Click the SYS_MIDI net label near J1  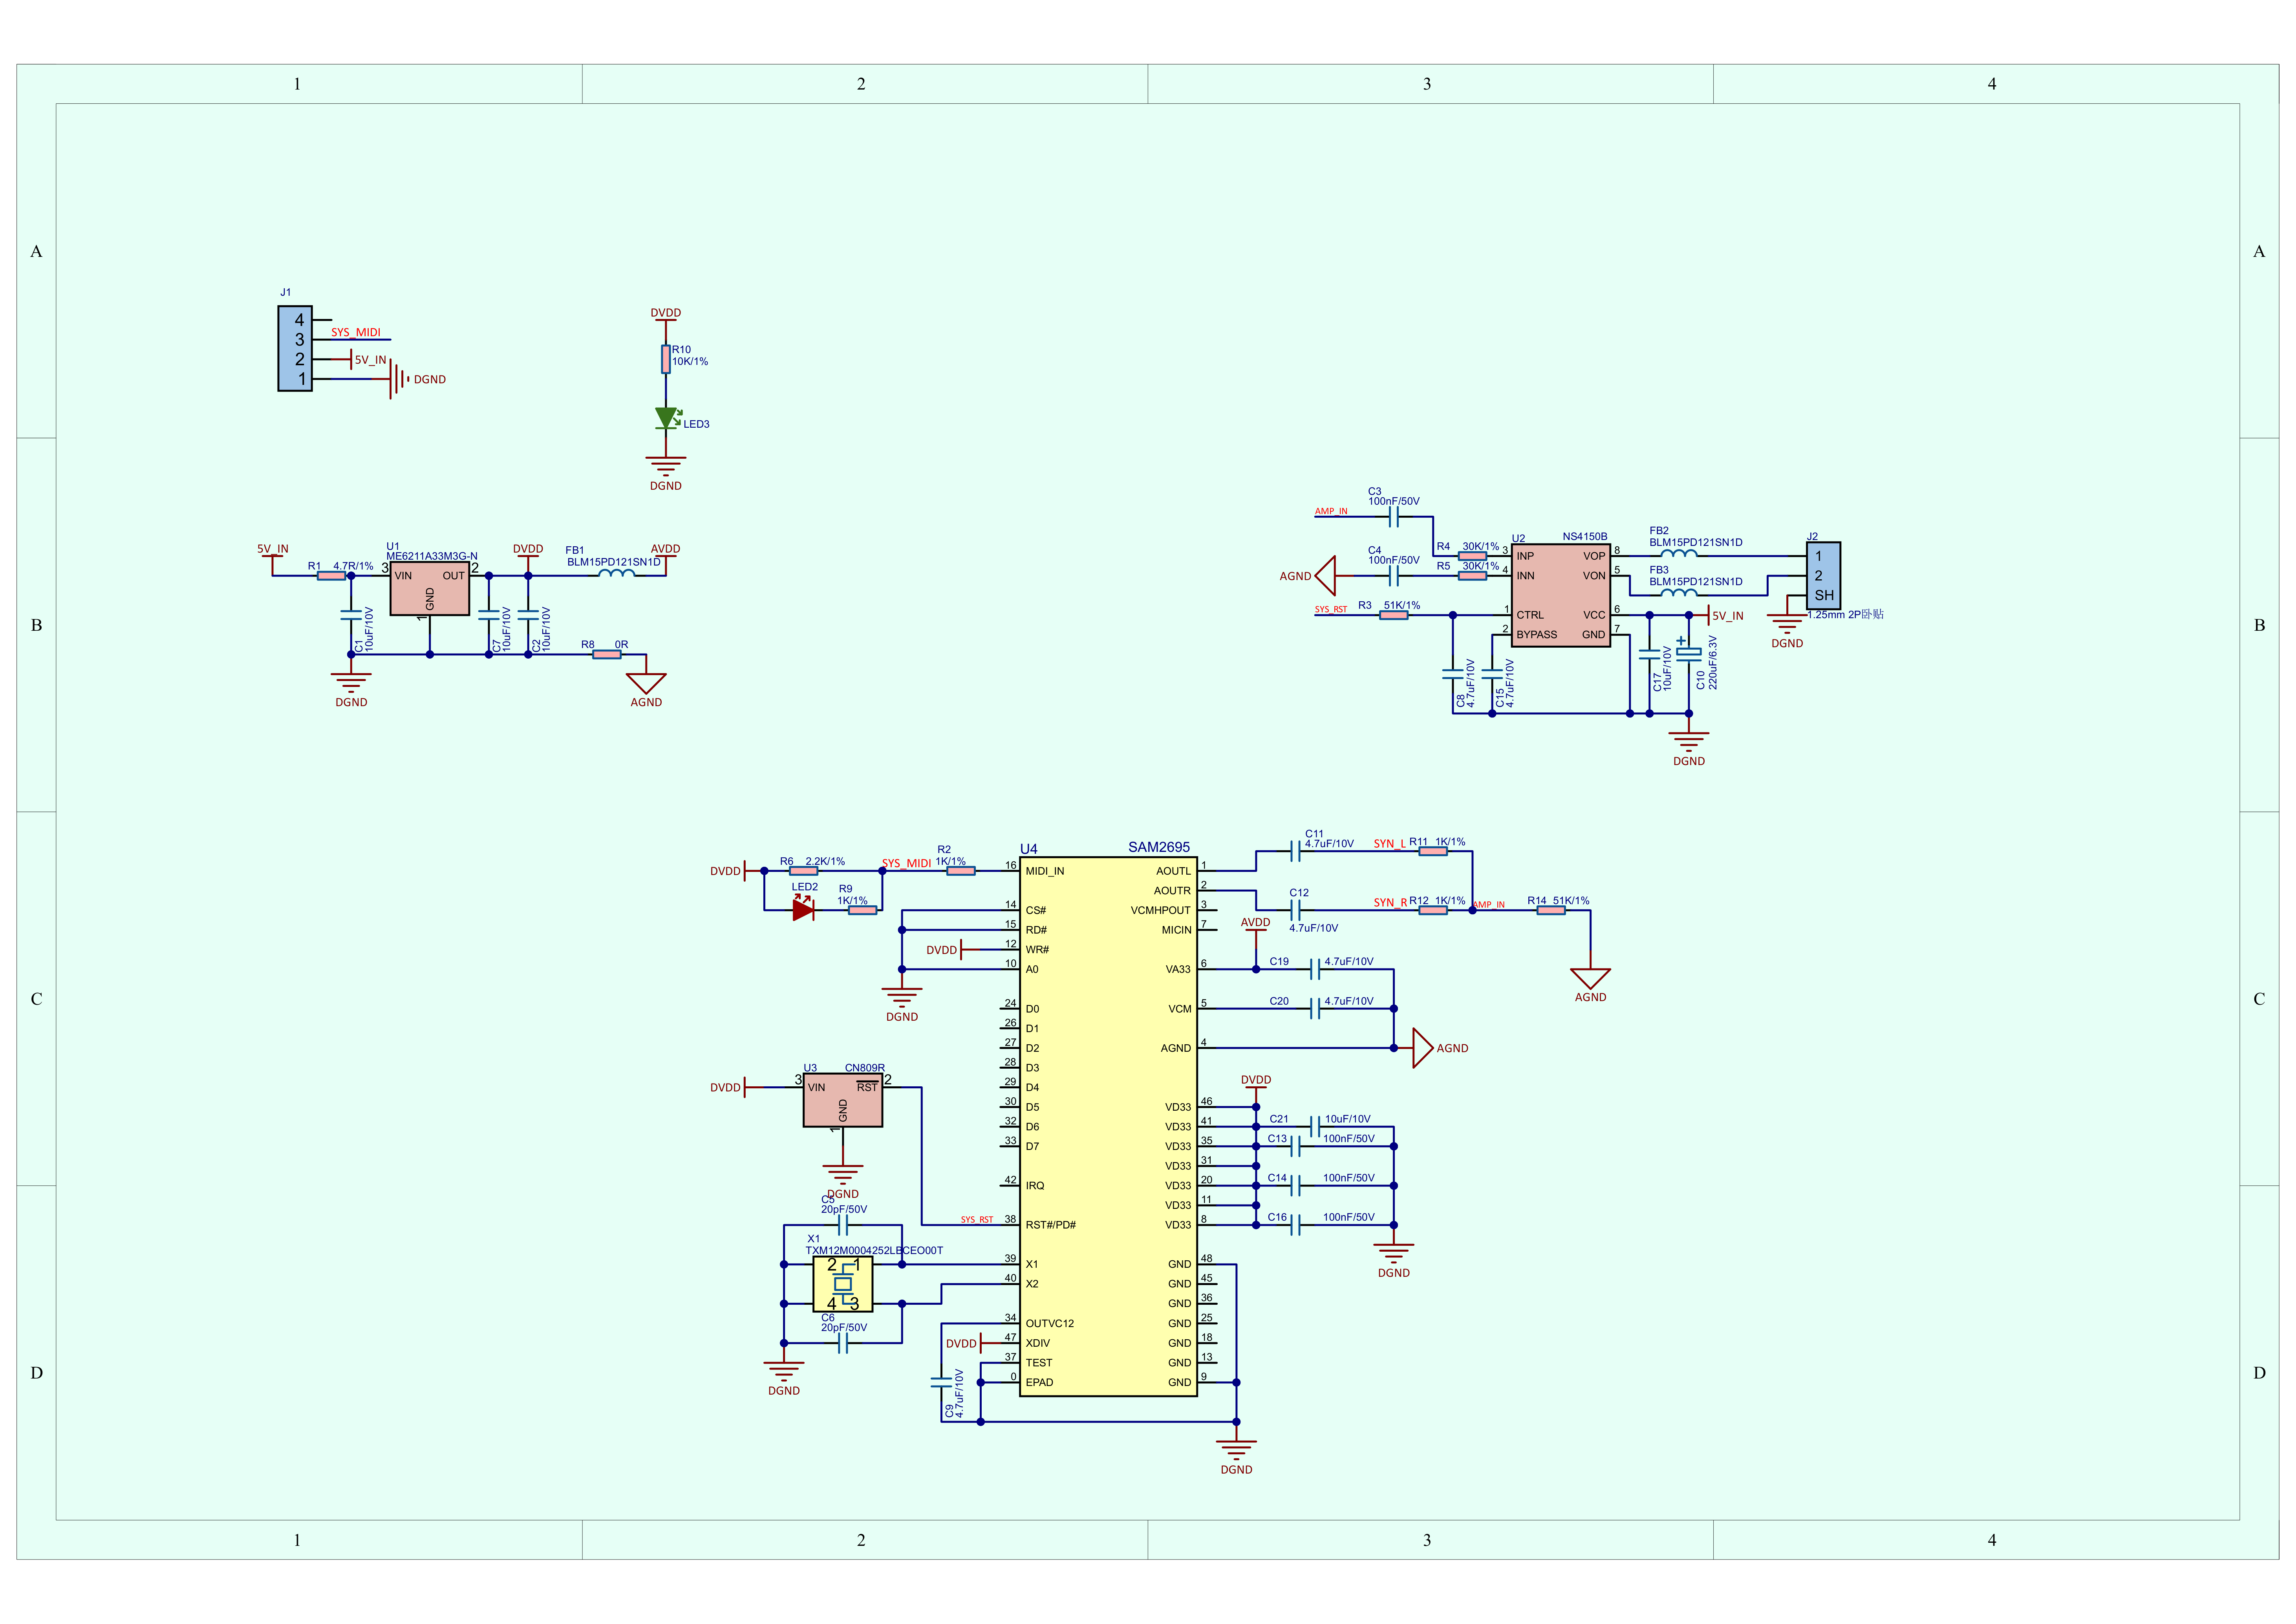click(x=356, y=332)
